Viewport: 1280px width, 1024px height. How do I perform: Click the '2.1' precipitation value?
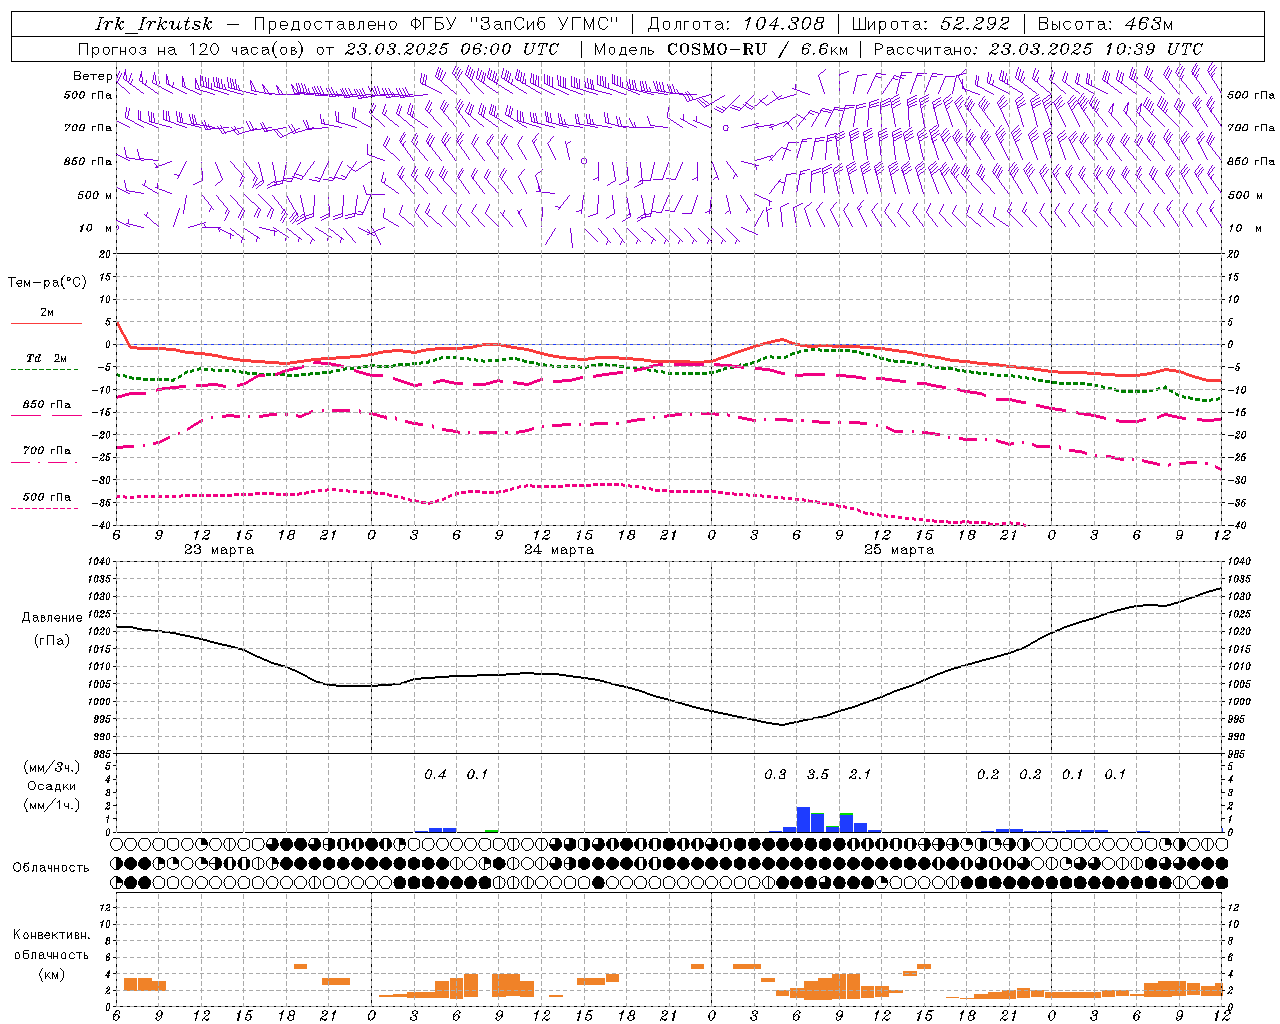point(860,775)
